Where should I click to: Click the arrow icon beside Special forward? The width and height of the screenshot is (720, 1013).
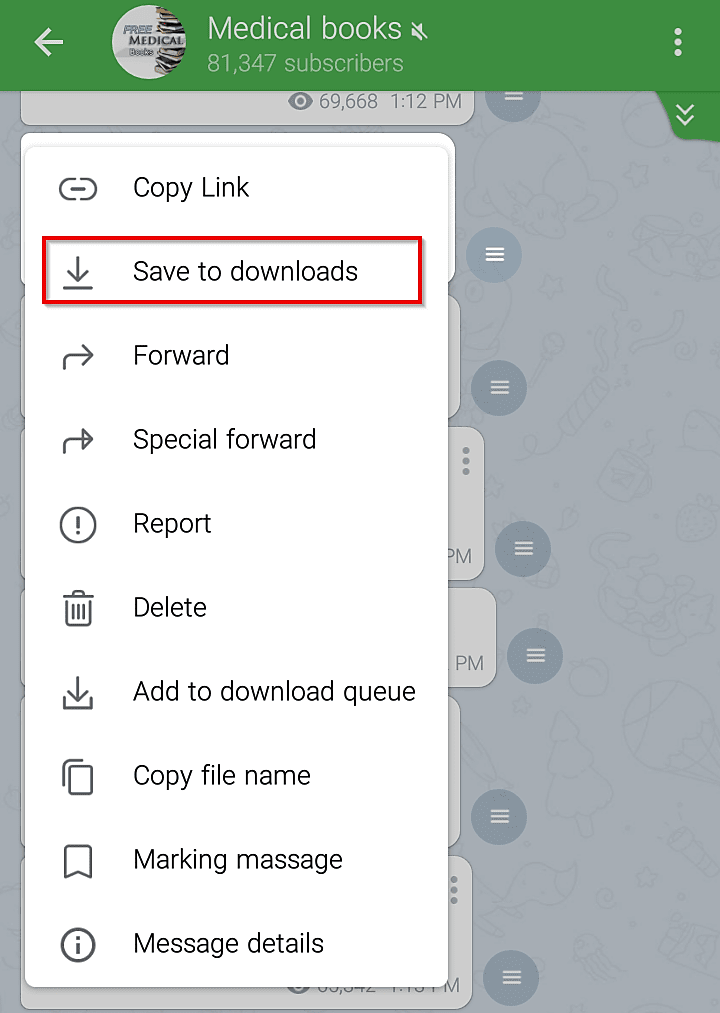click(78, 441)
